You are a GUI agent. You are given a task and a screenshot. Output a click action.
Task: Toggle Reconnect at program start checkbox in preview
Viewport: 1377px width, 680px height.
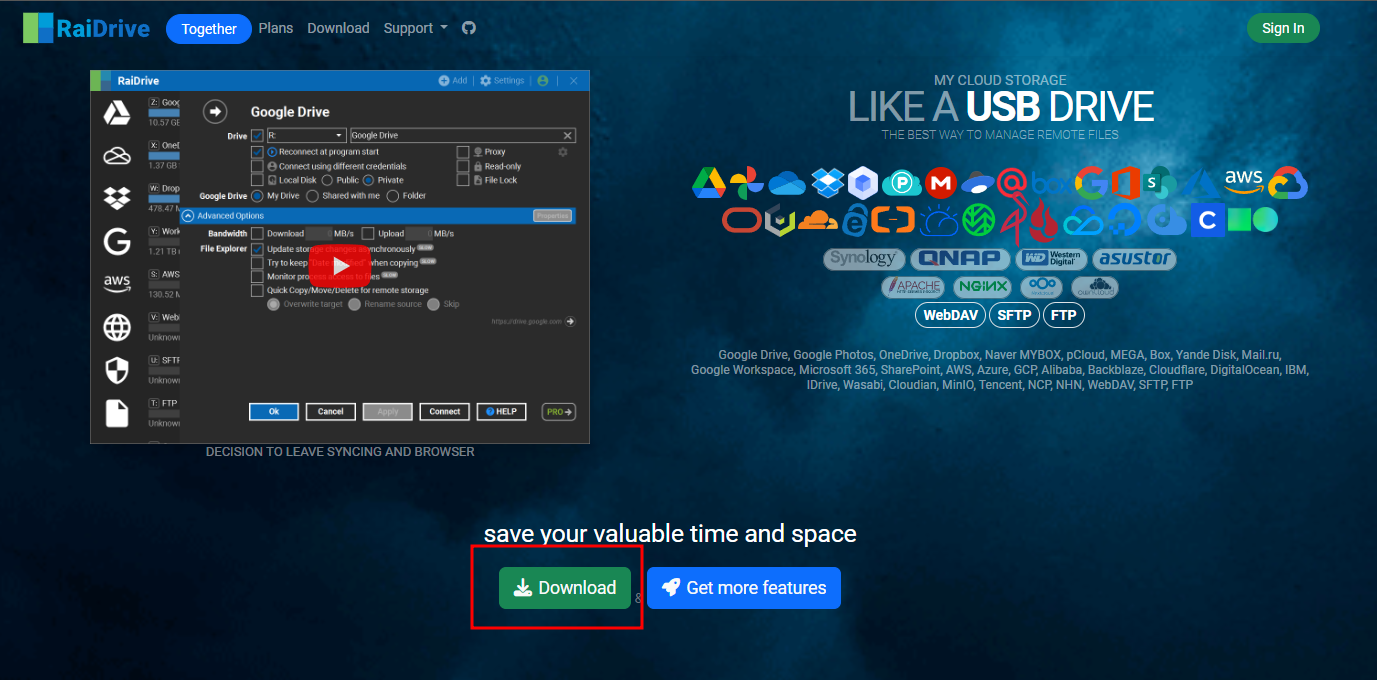[257, 152]
